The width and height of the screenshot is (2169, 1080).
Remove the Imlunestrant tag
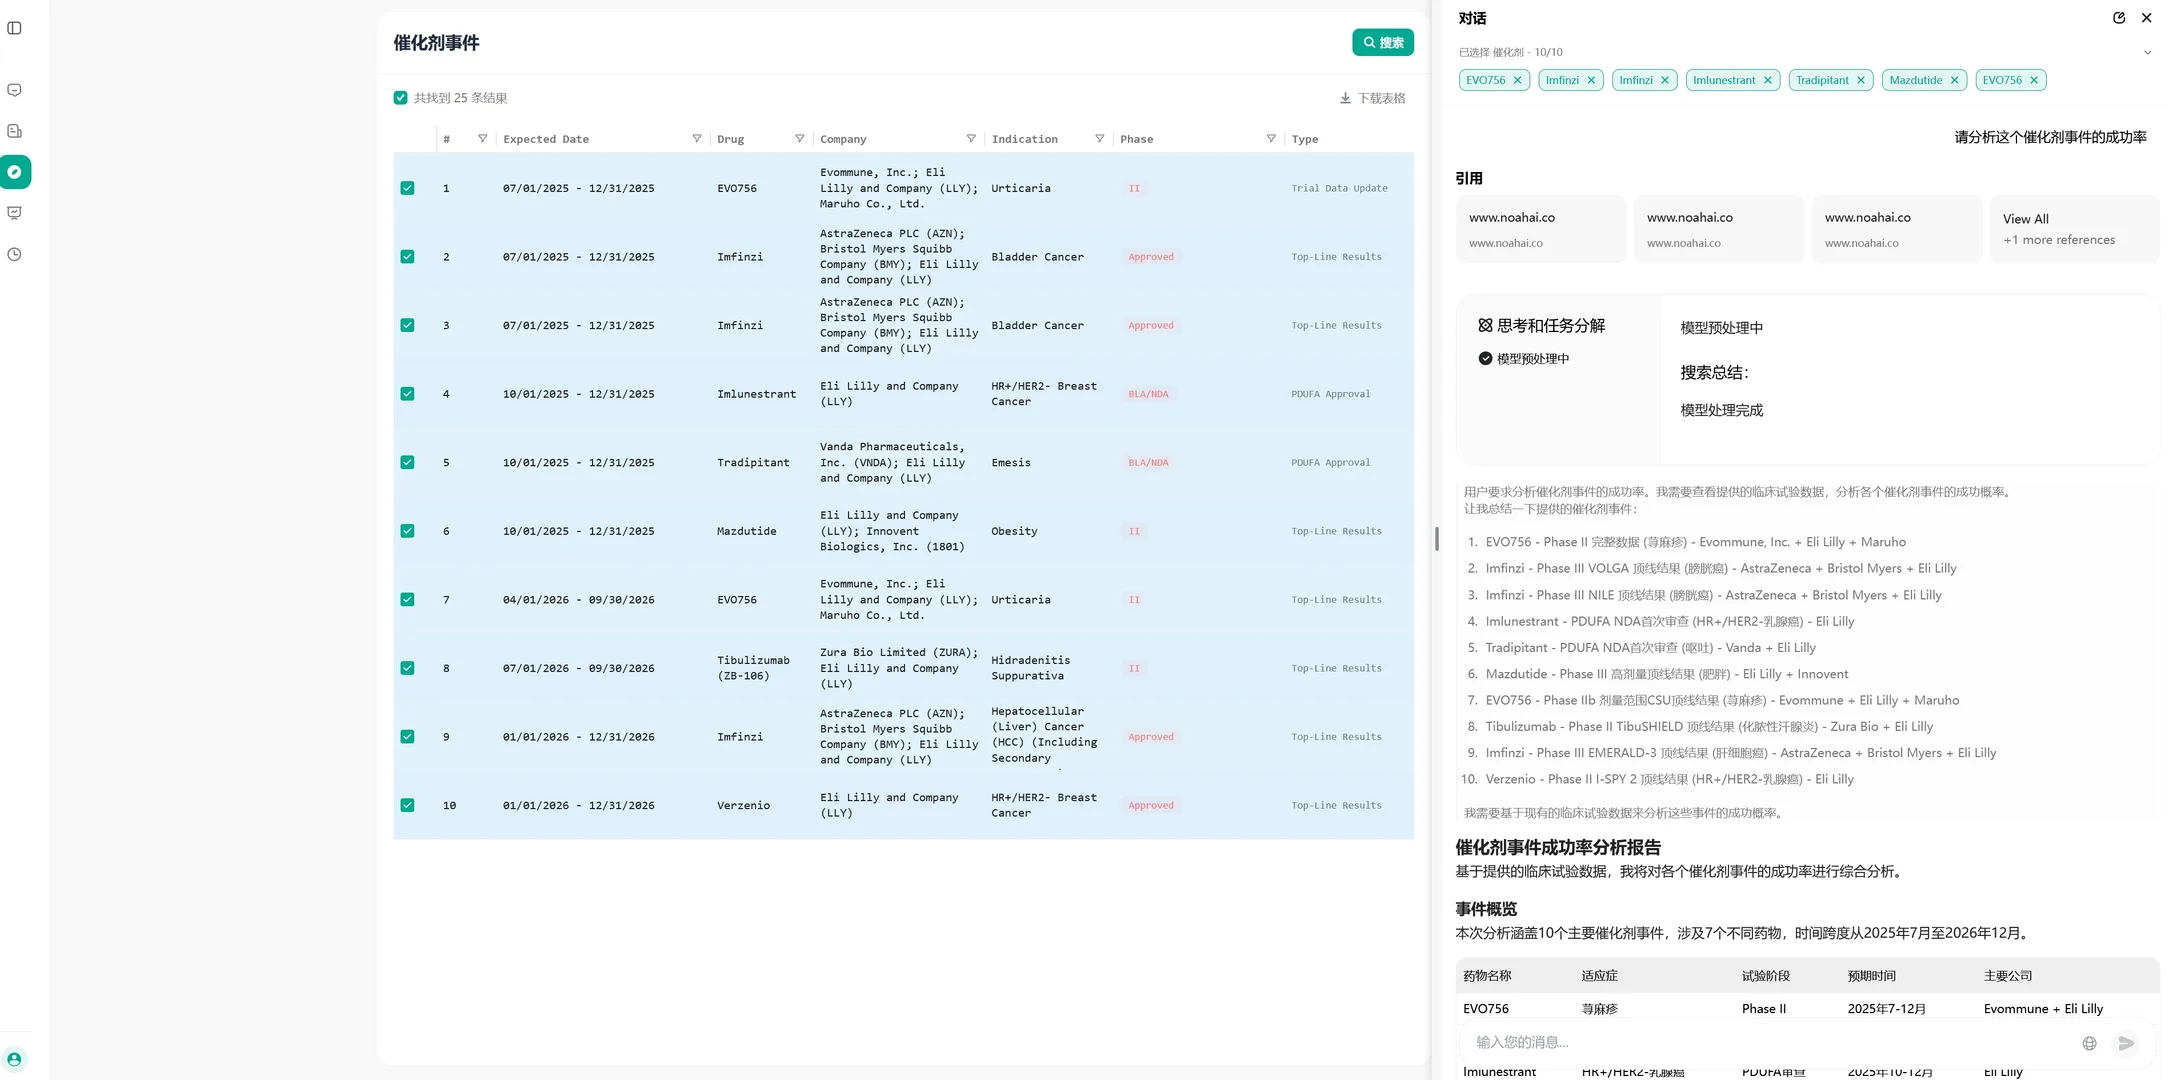click(1768, 80)
